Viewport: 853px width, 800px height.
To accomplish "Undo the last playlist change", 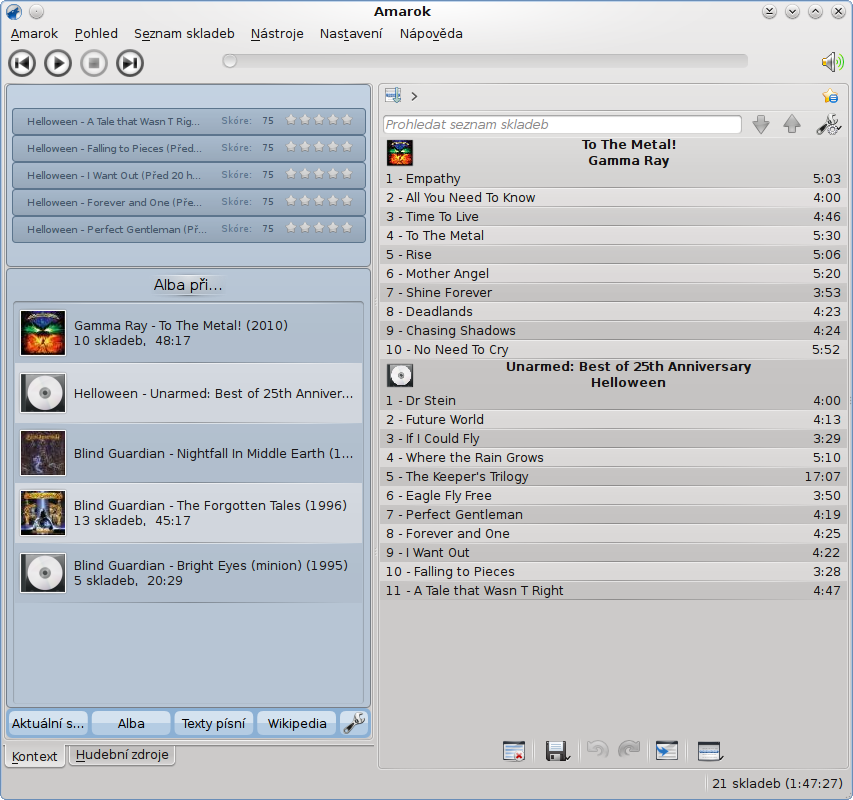I will [x=597, y=750].
